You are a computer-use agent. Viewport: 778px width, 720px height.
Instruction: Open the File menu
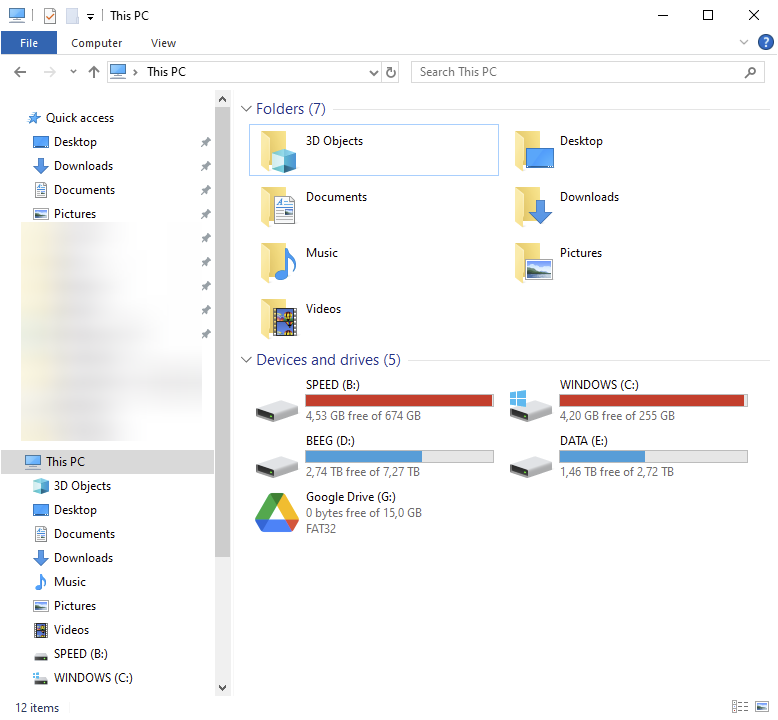[29, 43]
